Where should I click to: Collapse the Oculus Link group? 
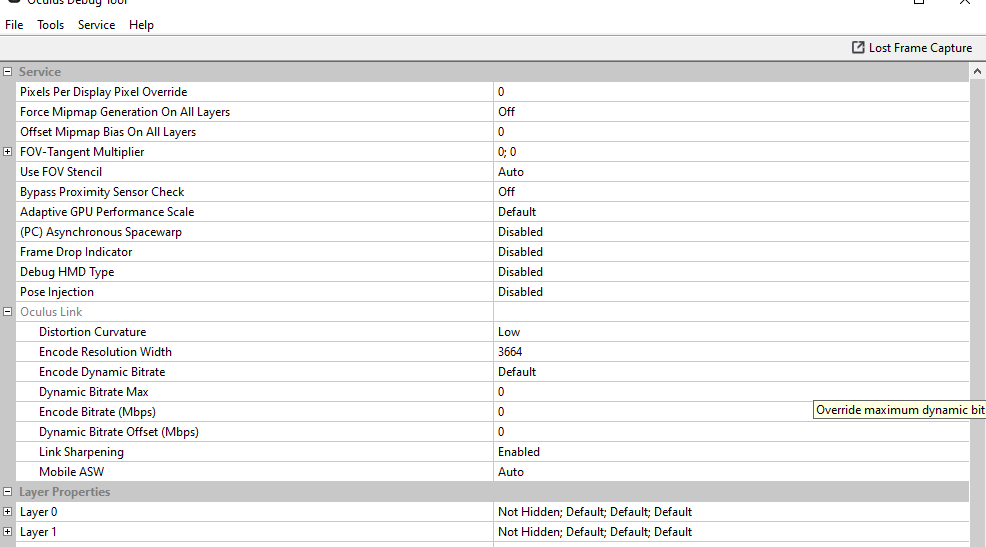tap(8, 312)
